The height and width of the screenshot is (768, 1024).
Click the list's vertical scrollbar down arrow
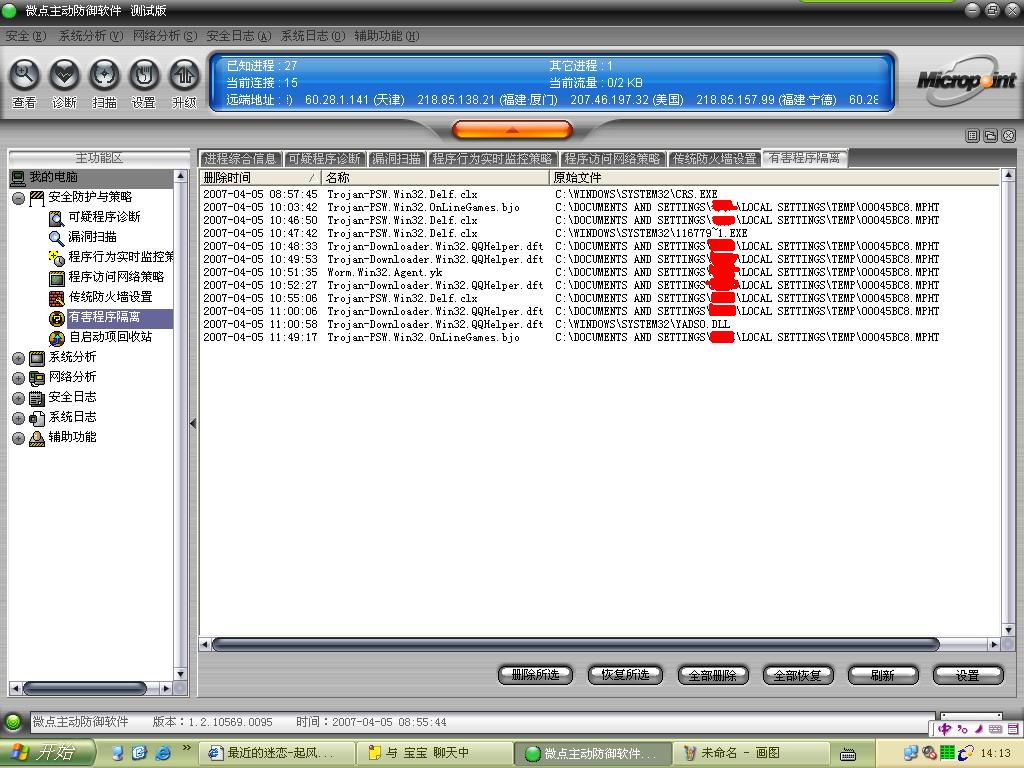point(1008,630)
